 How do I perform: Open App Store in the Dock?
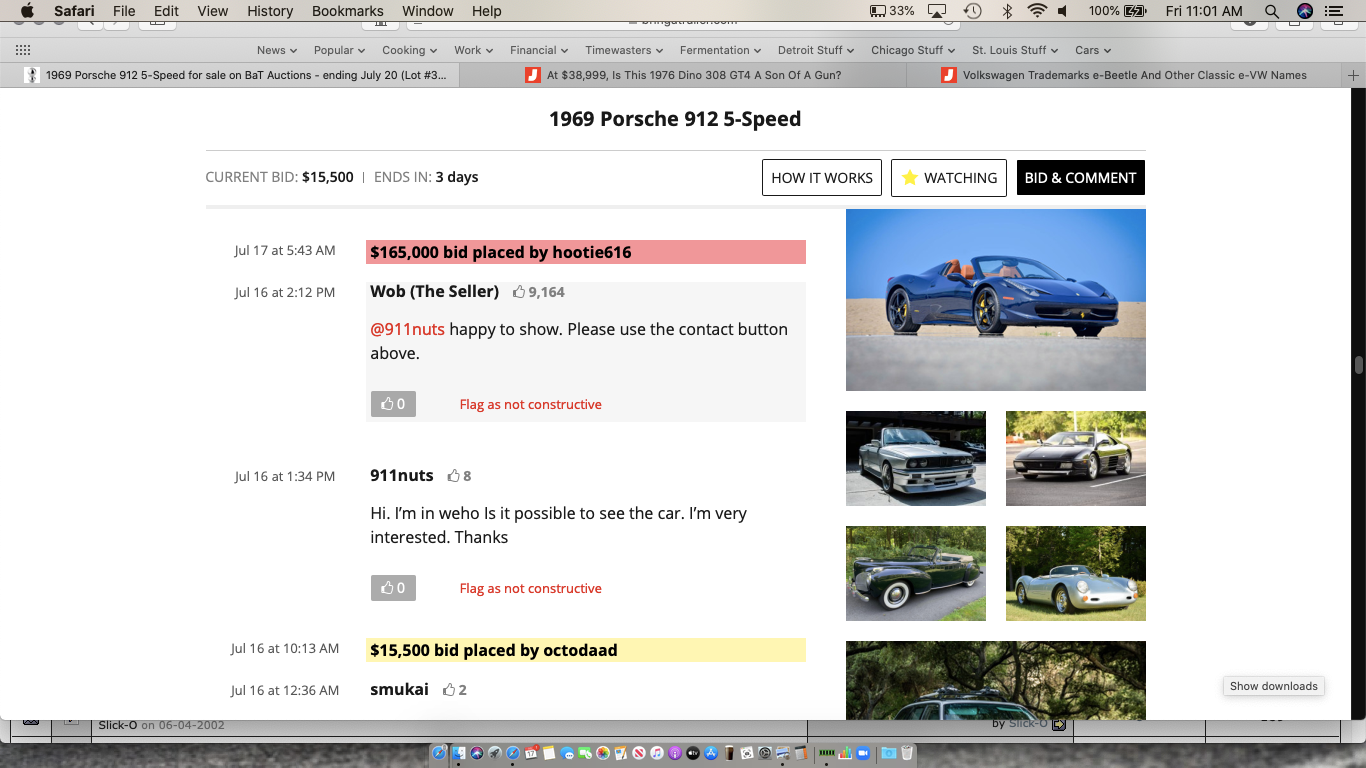[x=711, y=753]
